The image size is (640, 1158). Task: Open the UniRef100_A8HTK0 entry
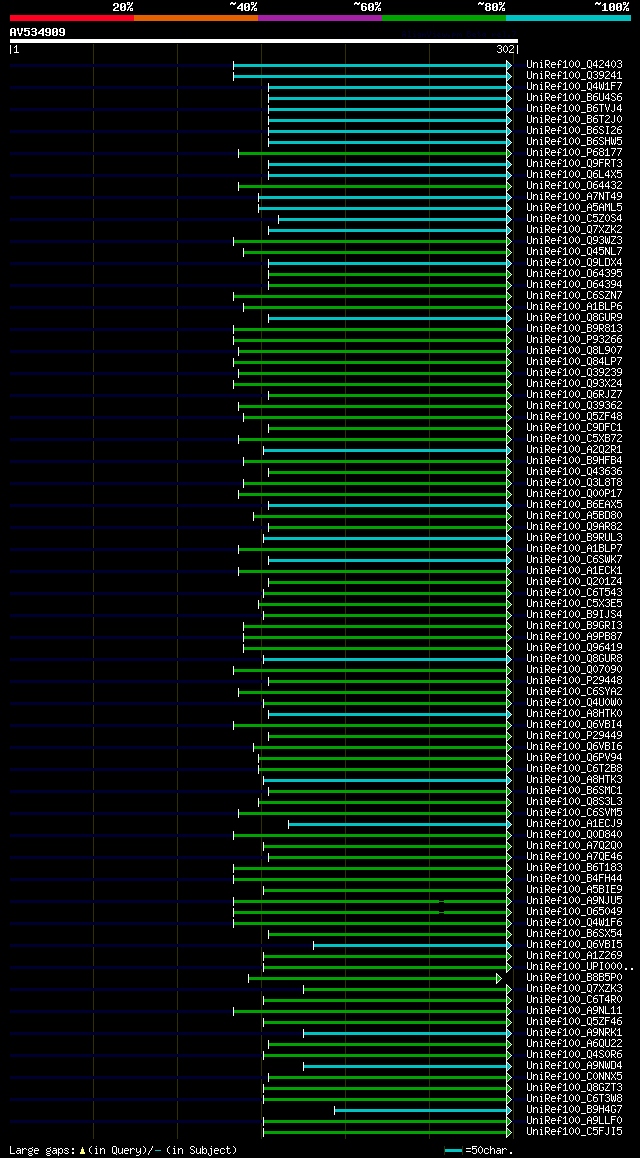click(x=574, y=715)
